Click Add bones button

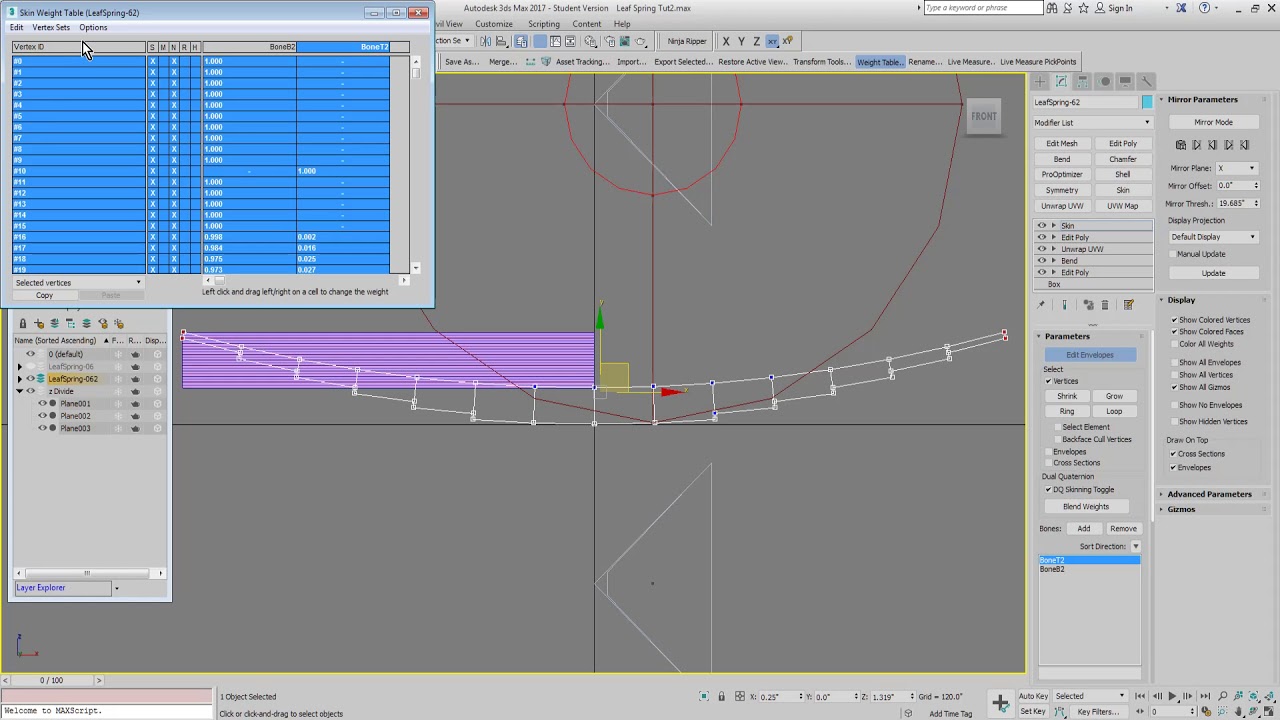(1083, 529)
